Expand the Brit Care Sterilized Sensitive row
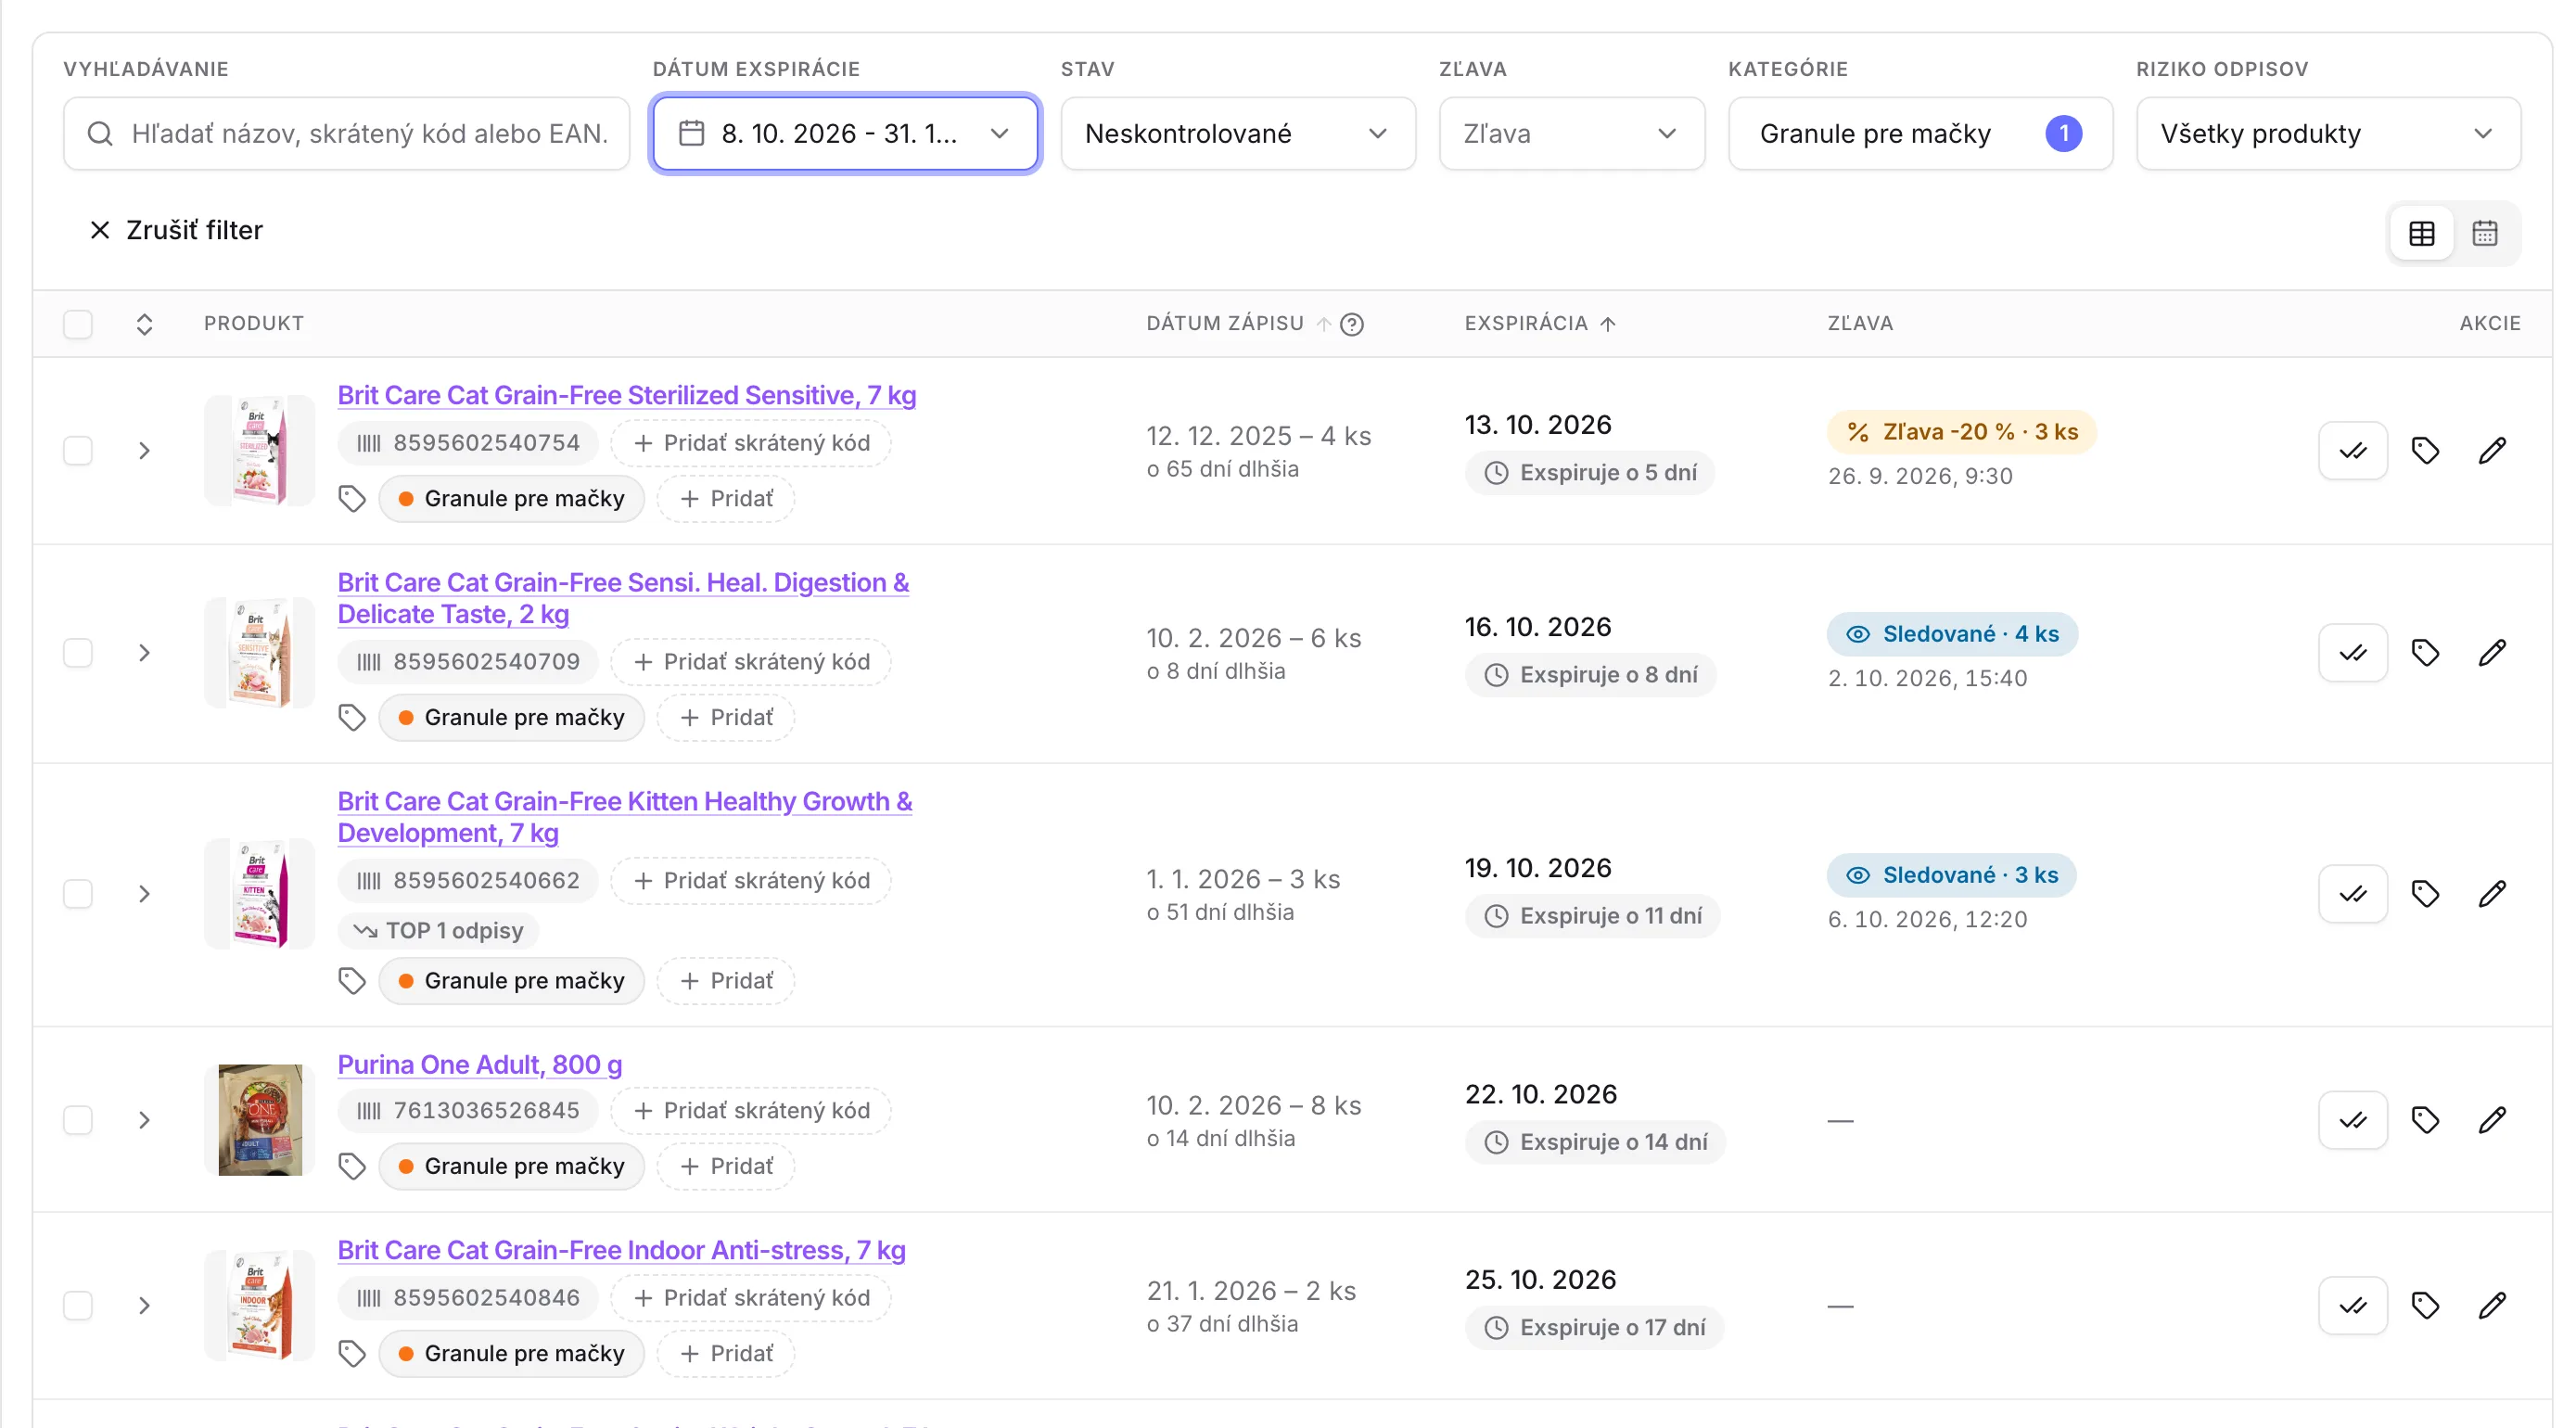Image resolution: width=2576 pixels, height=1428 pixels. click(x=144, y=451)
